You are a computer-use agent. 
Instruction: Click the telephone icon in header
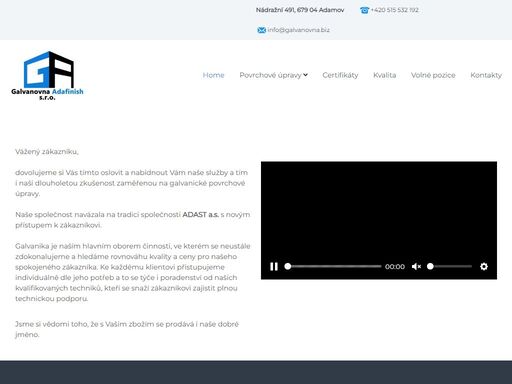point(364,10)
